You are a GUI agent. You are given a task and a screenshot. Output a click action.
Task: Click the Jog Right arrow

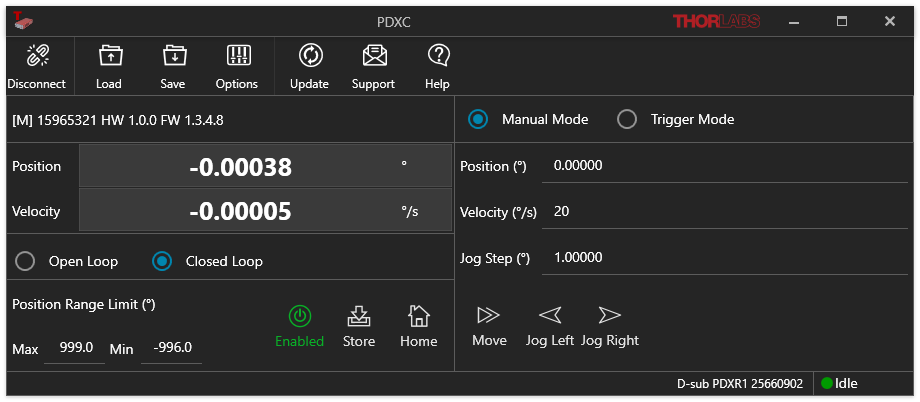click(x=610, y=315)
